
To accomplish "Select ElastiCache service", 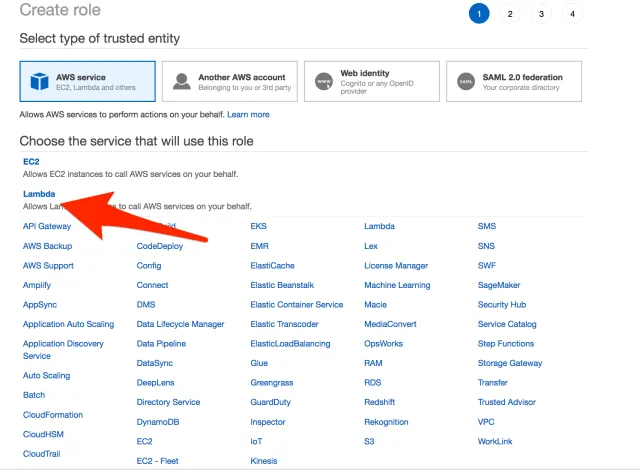I will 272,266.
